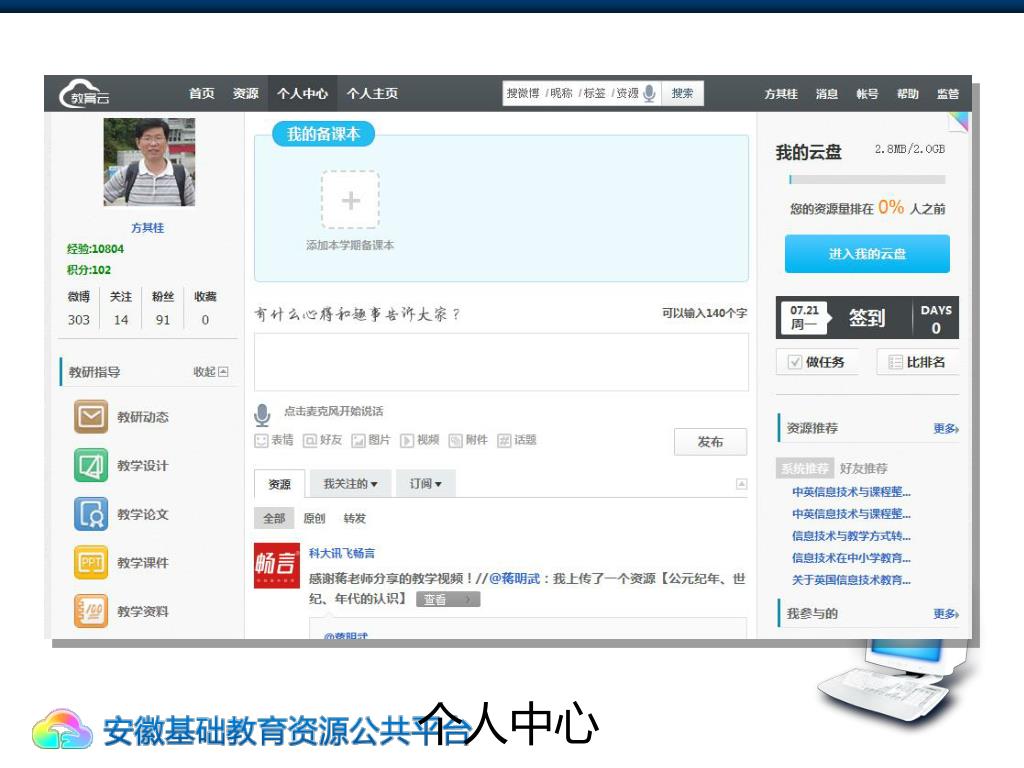Insert an emoticon with 表情 icon
1024x768 pixels.
point(262,440)
